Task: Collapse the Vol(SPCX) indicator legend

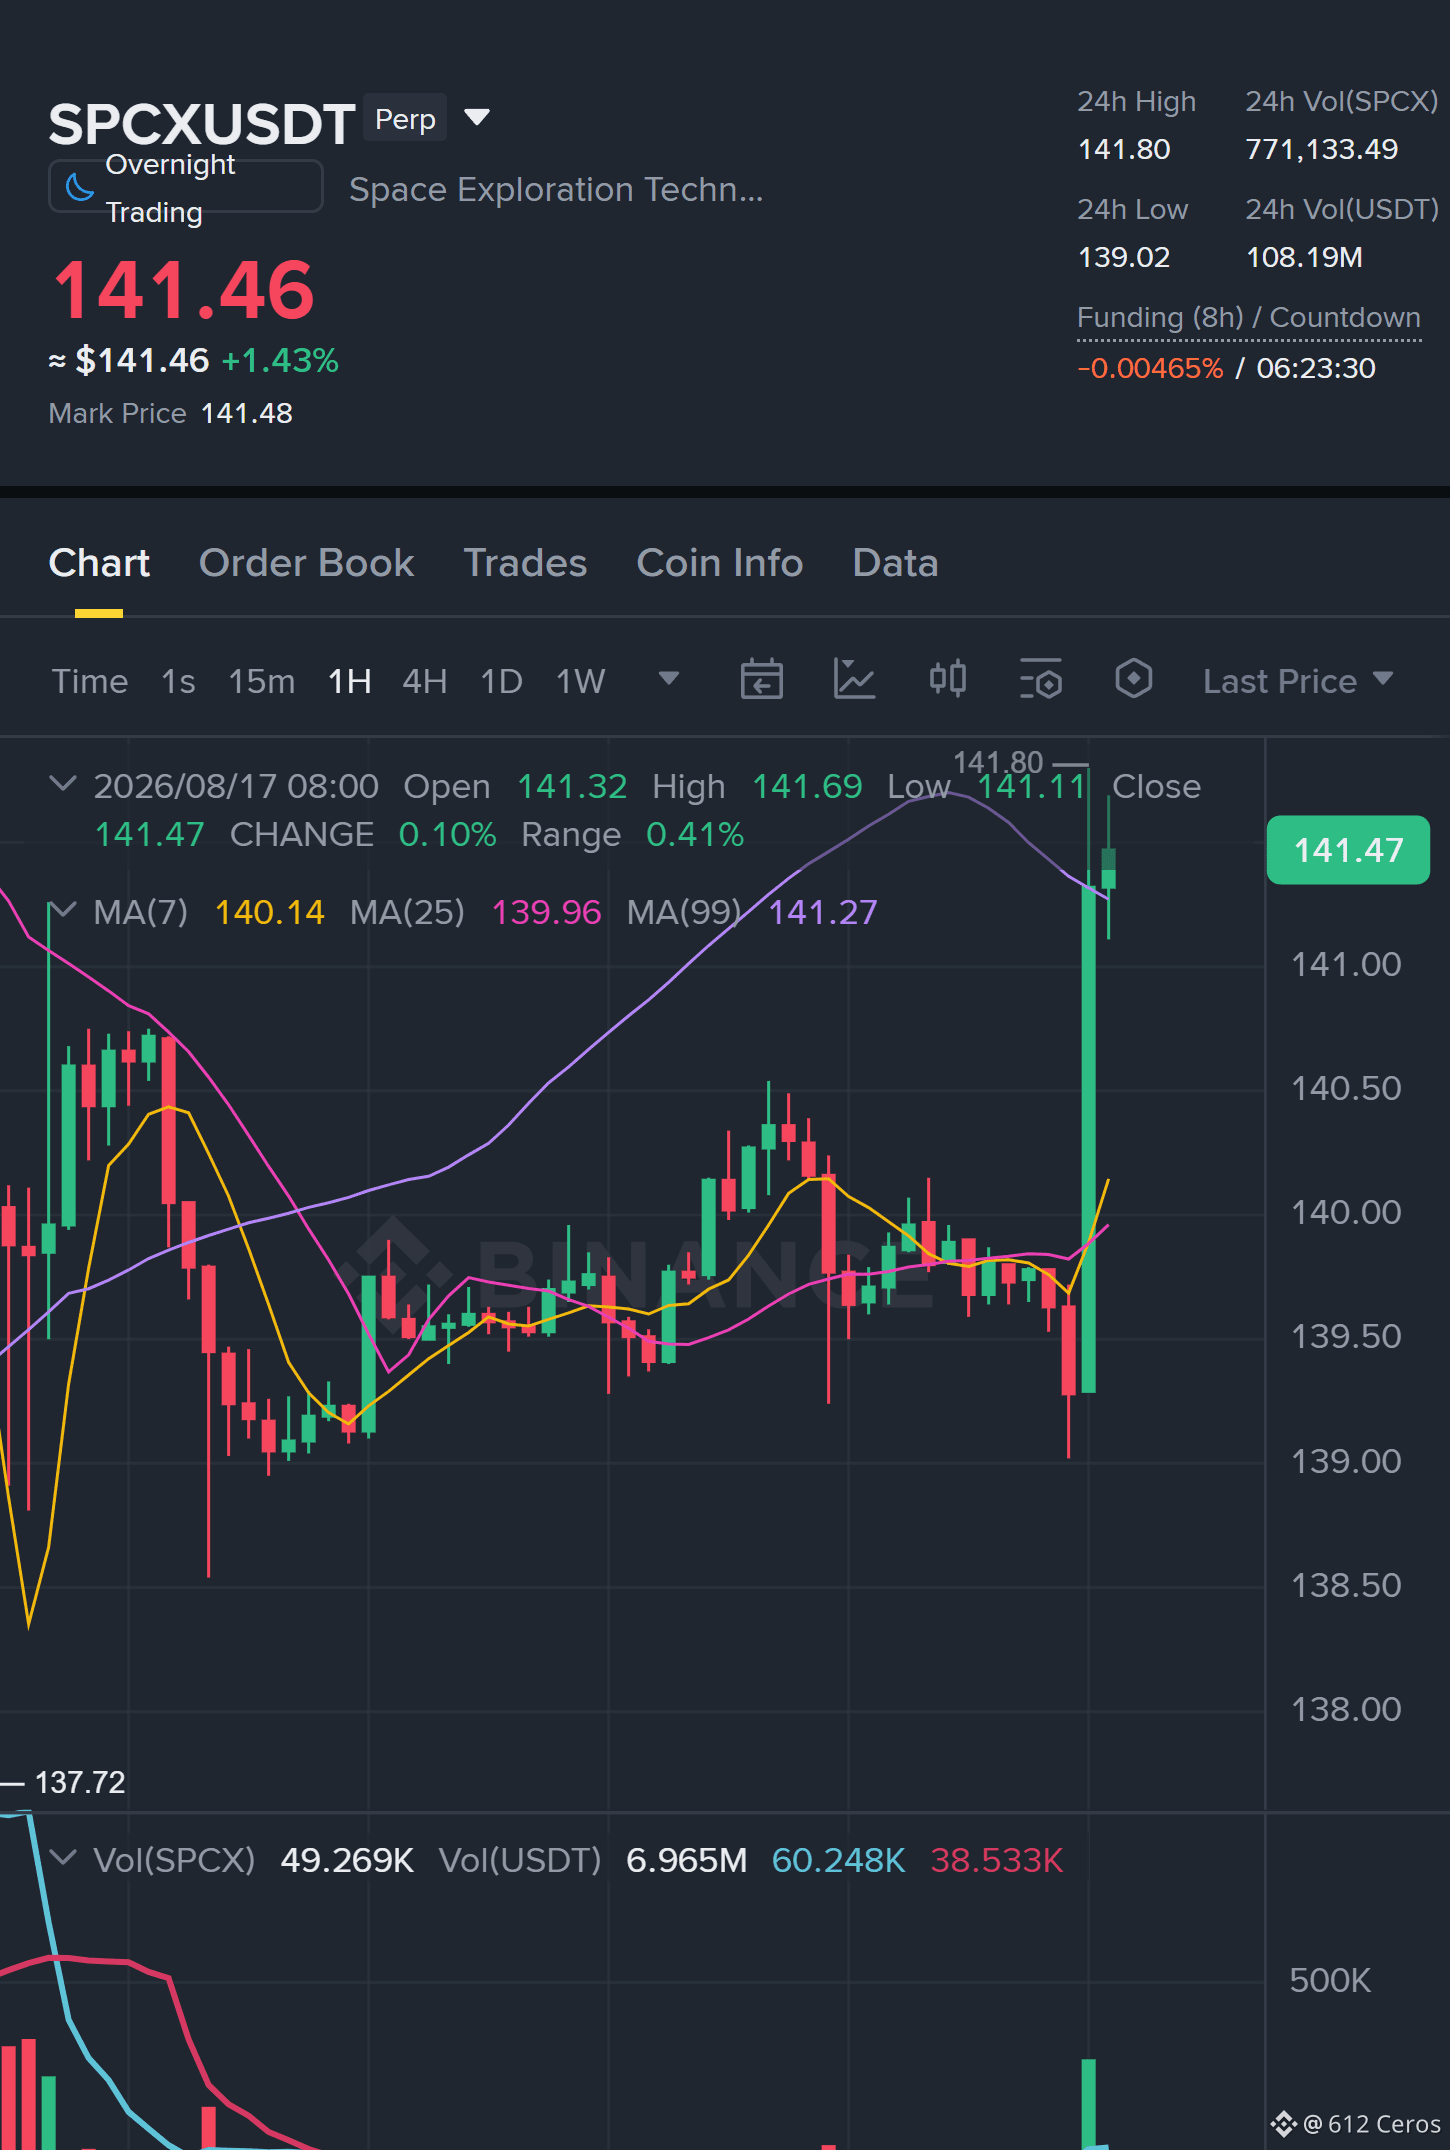Action: pyautogui.click(x=63, y=1858)
